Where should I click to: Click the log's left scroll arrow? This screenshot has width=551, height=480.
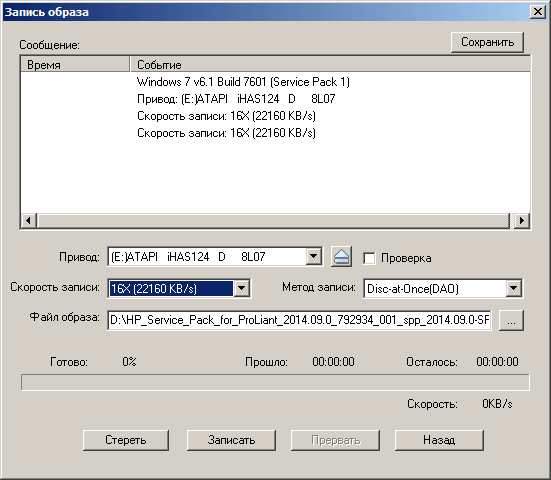point(28,221)
